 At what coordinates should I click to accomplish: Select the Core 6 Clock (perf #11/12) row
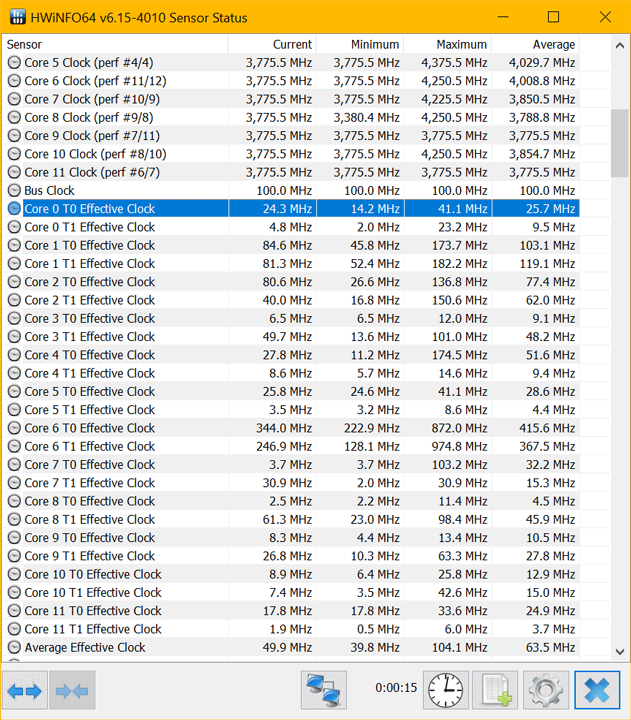(x=291, y=81)
